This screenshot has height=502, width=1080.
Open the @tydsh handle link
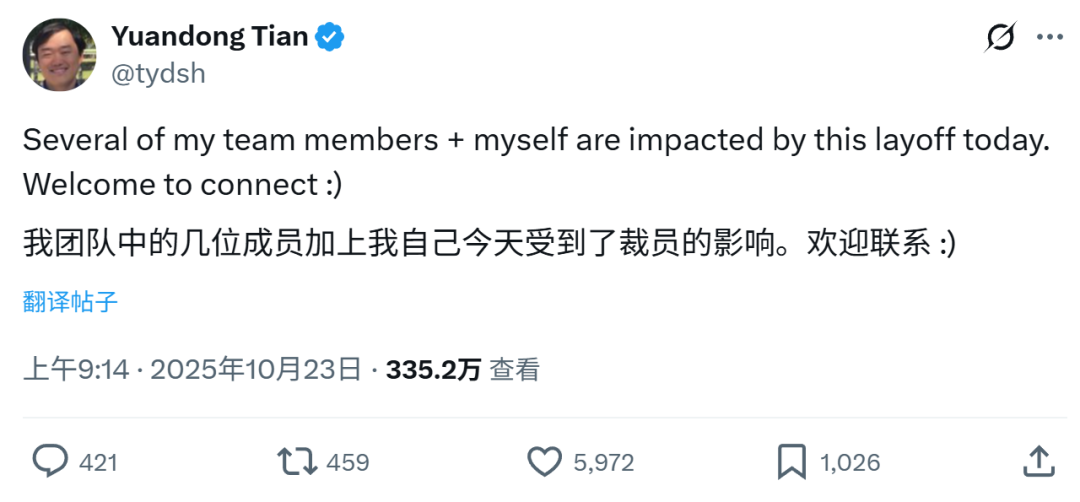[x=158, y=74]
